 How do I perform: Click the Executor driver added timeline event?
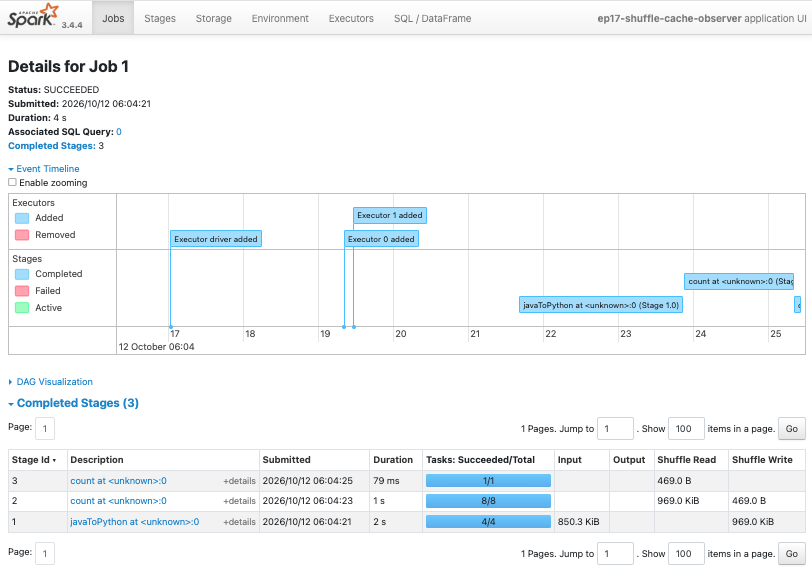click(x=215, y=239)
